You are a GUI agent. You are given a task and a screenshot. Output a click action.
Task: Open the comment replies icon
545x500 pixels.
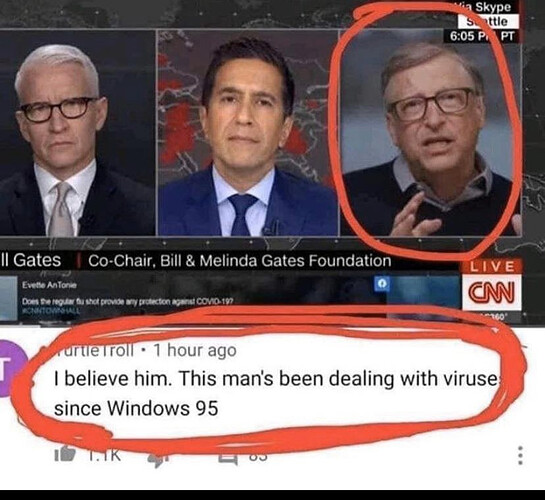[x=228, y=458]
